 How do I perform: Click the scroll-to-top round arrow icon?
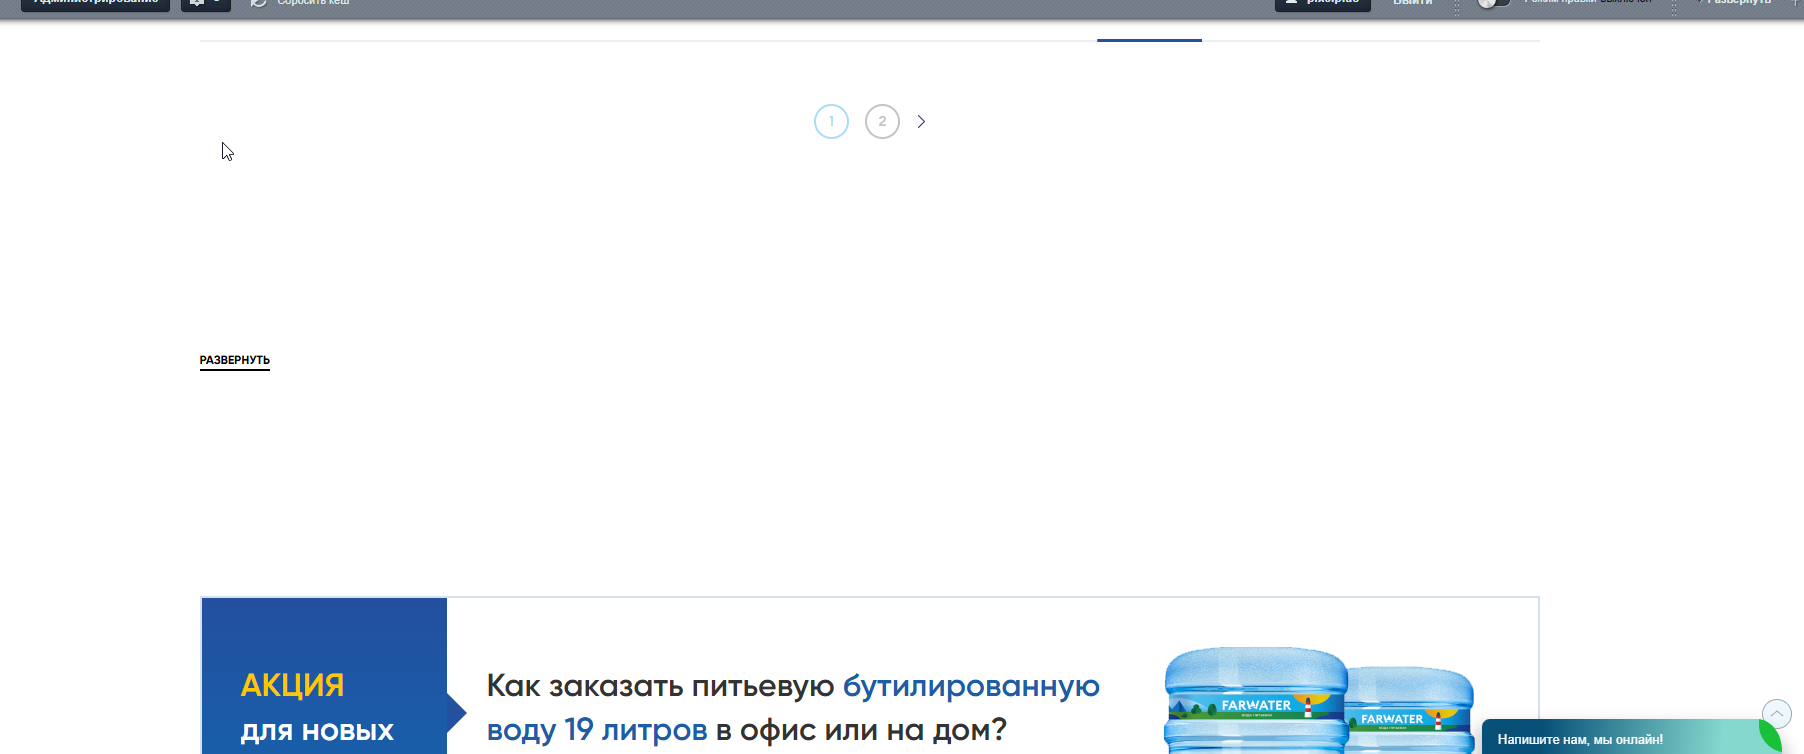click(1776, 713)
